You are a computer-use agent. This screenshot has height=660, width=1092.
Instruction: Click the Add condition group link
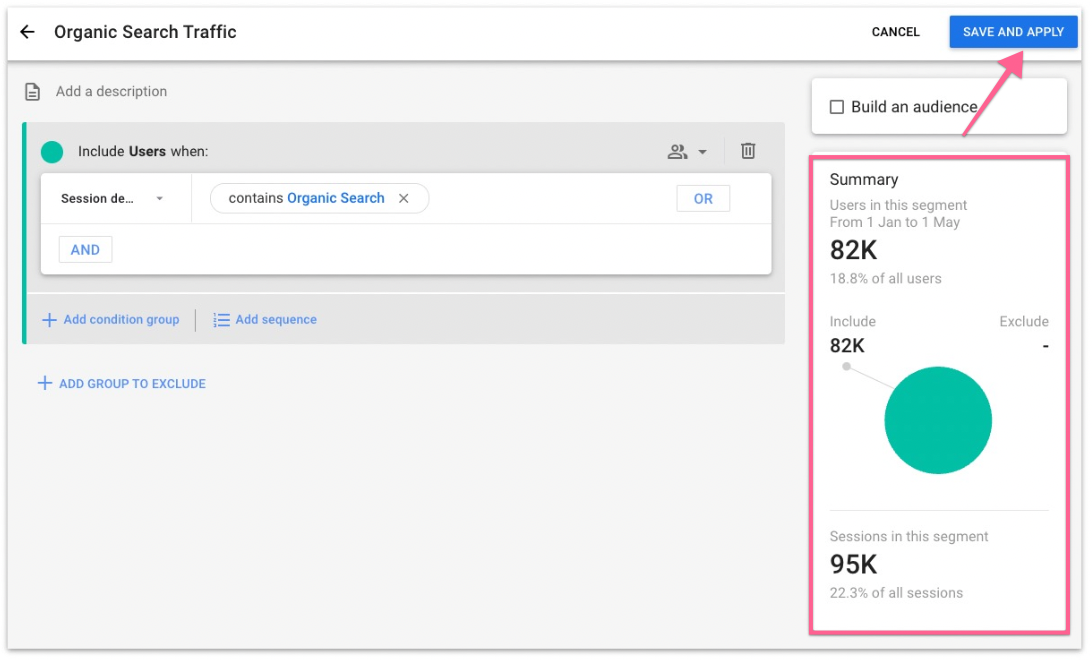(x=121, y=320)
